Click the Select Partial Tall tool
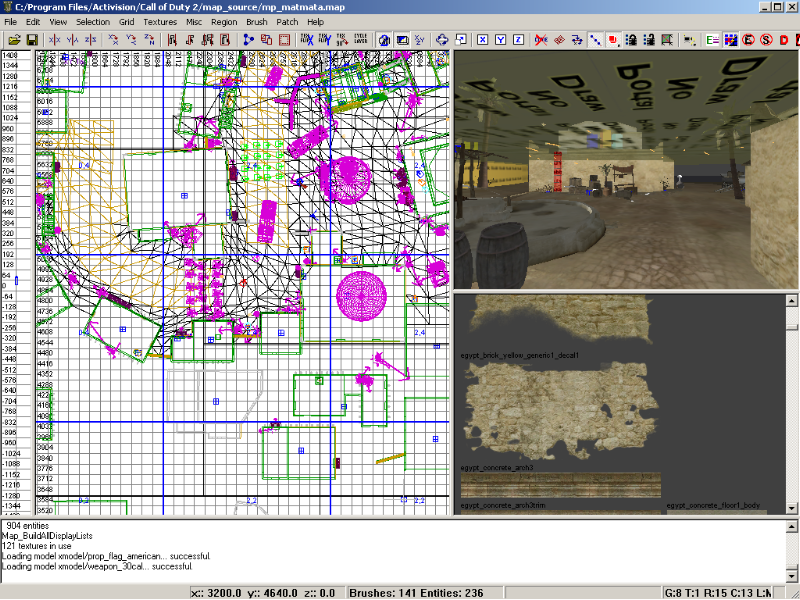800x600 pixels. (208, 40)
